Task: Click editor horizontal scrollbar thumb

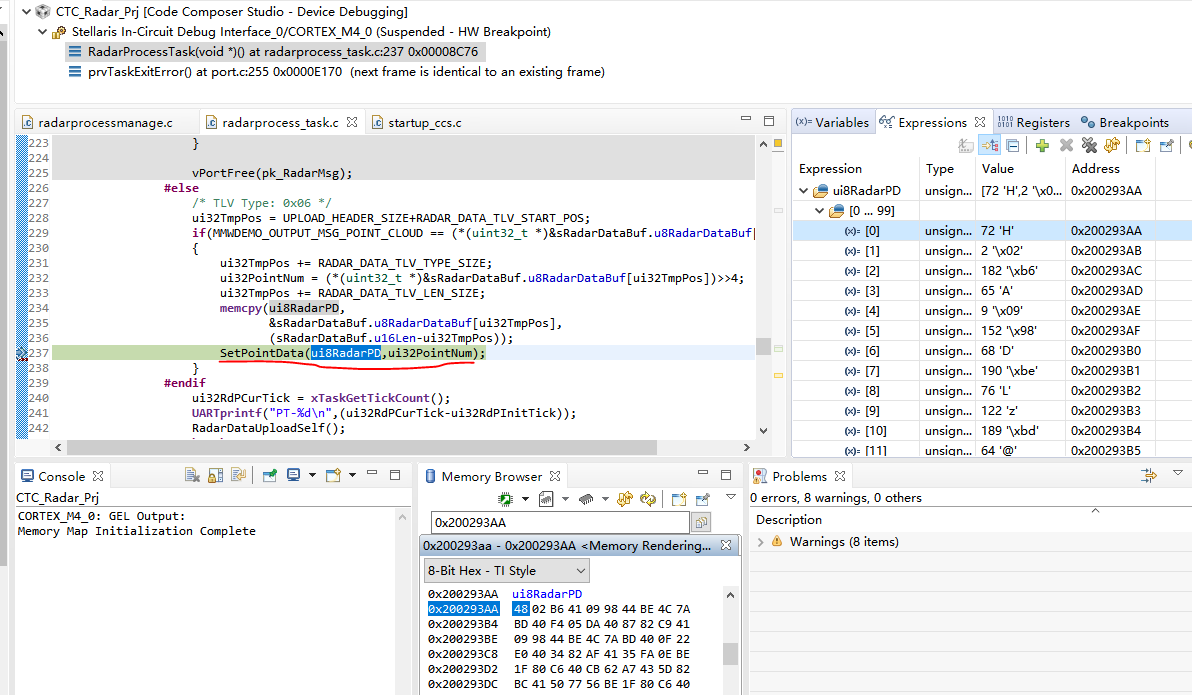Action: coord(362,447)
